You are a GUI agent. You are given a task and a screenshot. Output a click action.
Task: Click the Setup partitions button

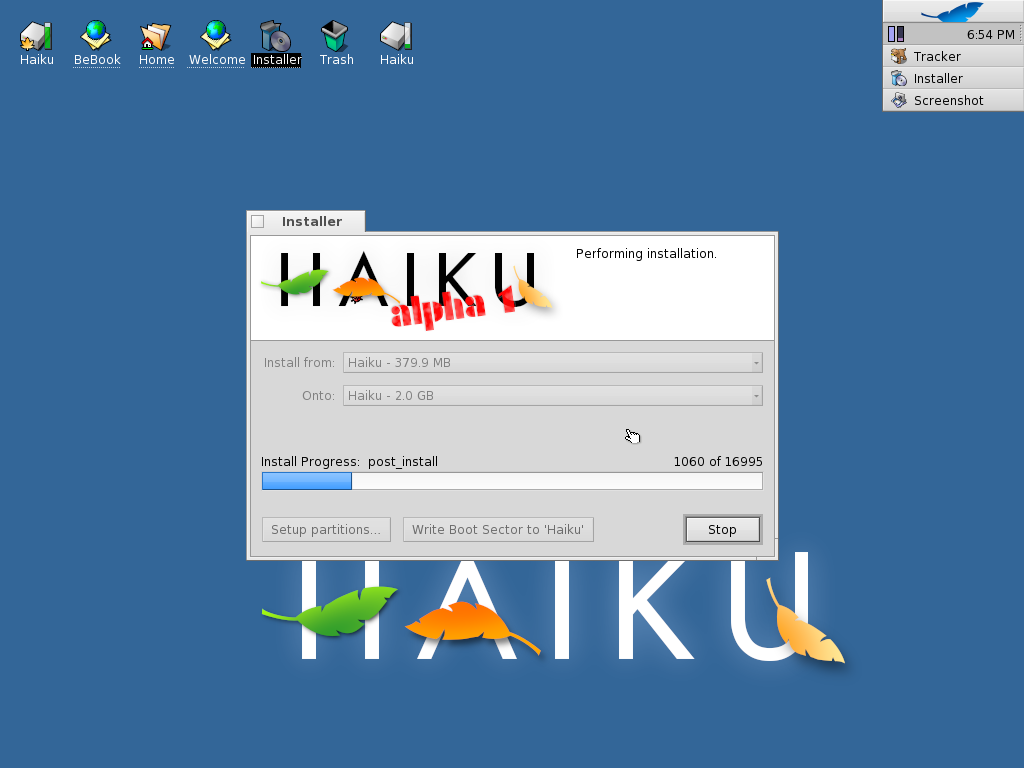(x=326, y=530)
